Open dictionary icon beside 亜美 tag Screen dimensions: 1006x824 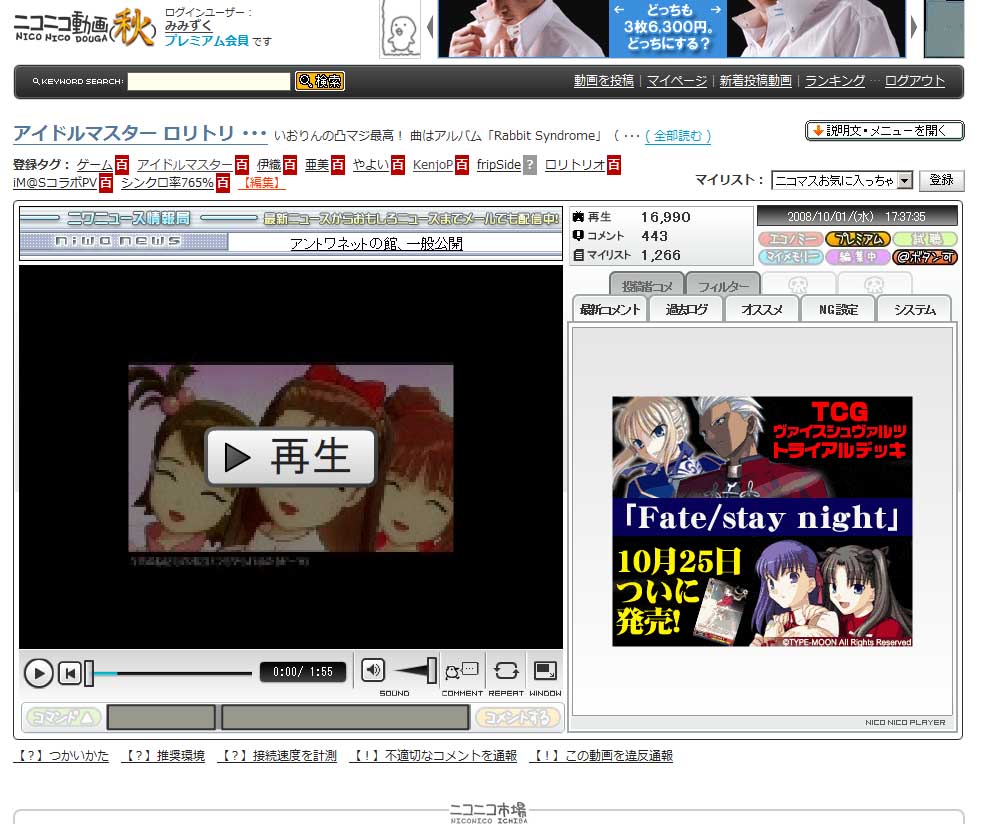click(x=338, y=165)
